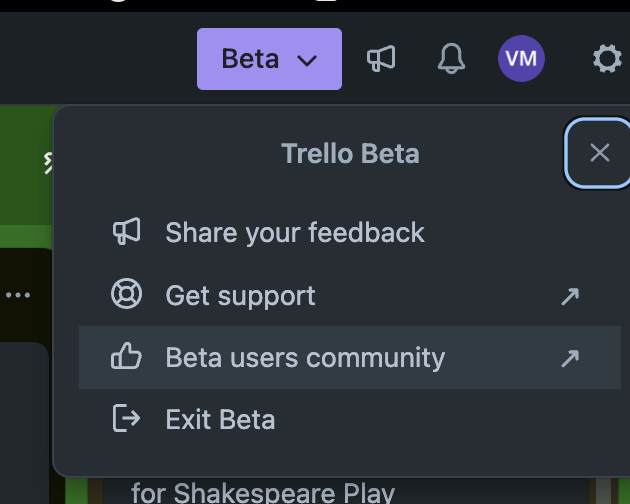Image resolution: width=630 pixels, height=504 pixels.
Task: Open the VM account avatar
Action: 521,59
